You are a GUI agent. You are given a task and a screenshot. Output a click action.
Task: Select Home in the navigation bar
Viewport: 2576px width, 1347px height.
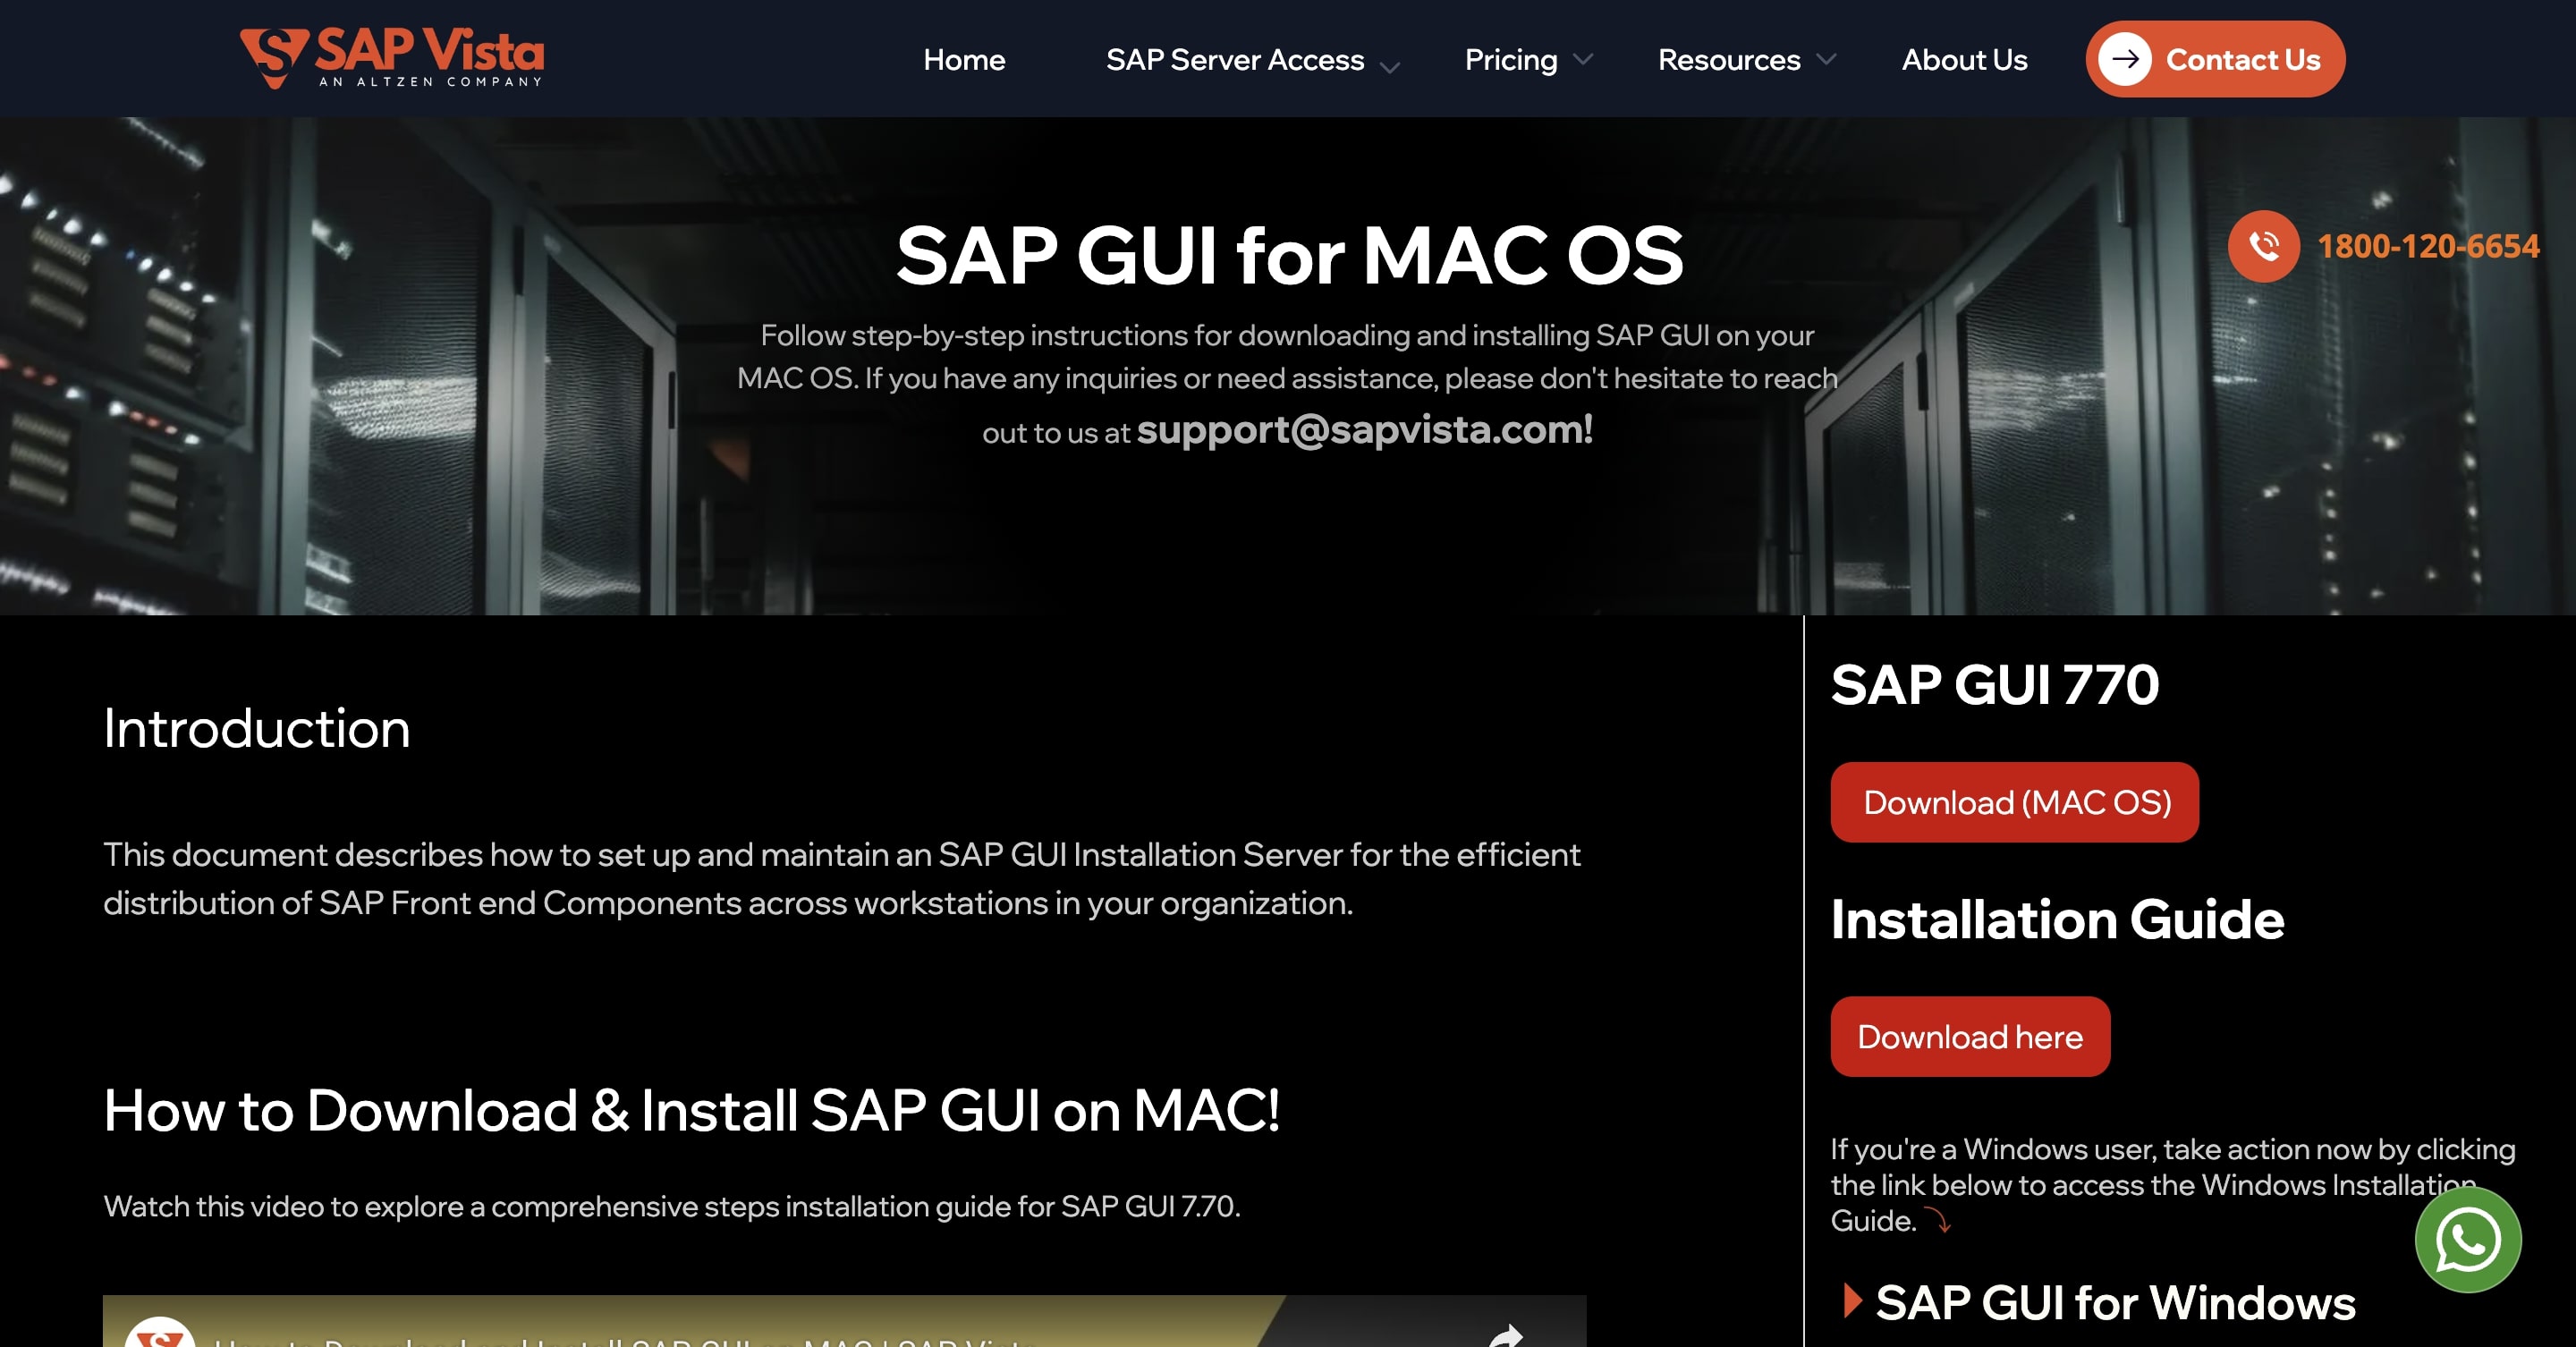[964, 60]
